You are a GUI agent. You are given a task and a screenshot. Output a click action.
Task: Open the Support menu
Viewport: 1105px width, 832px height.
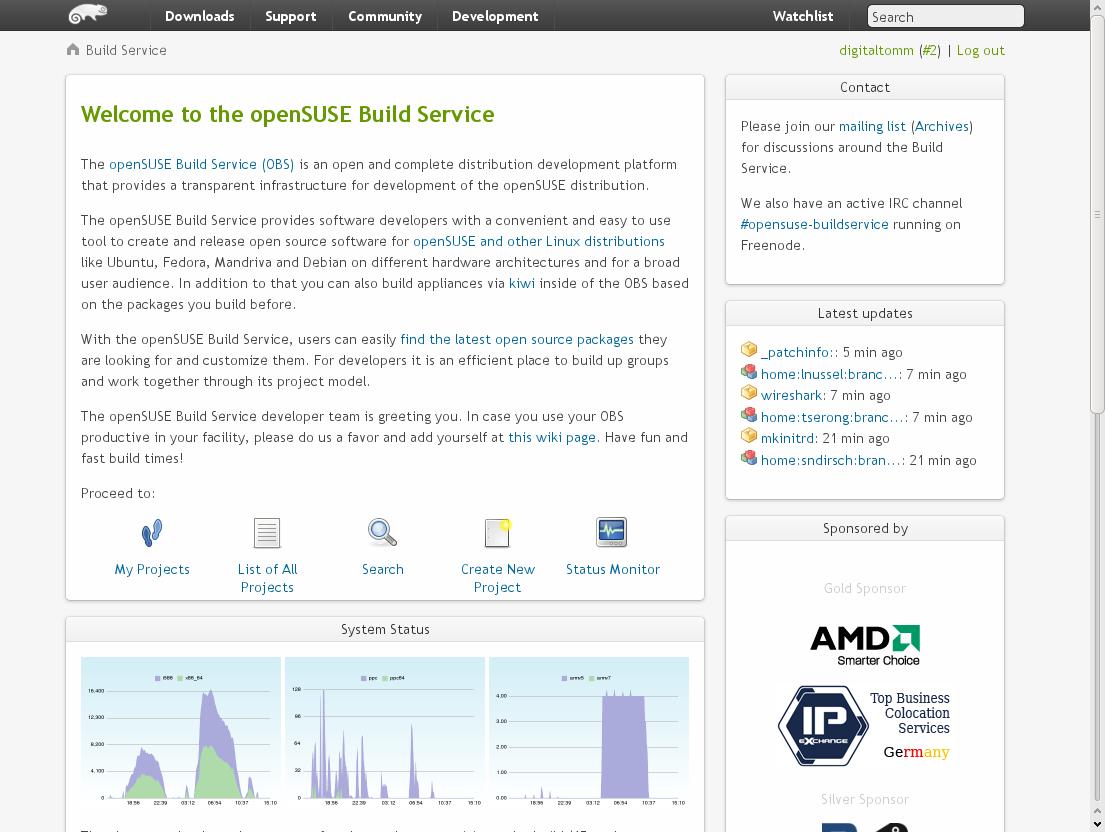(290, 16)
